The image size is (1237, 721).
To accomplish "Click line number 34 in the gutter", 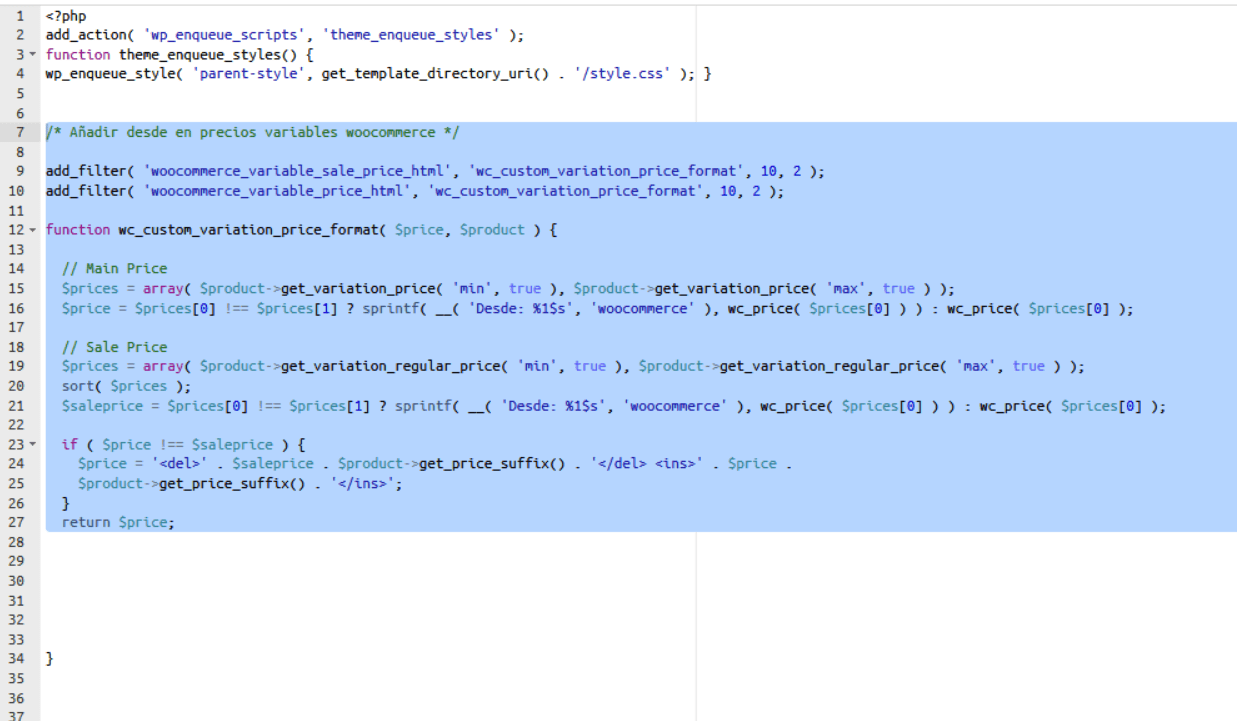I will tap(16, 659).
